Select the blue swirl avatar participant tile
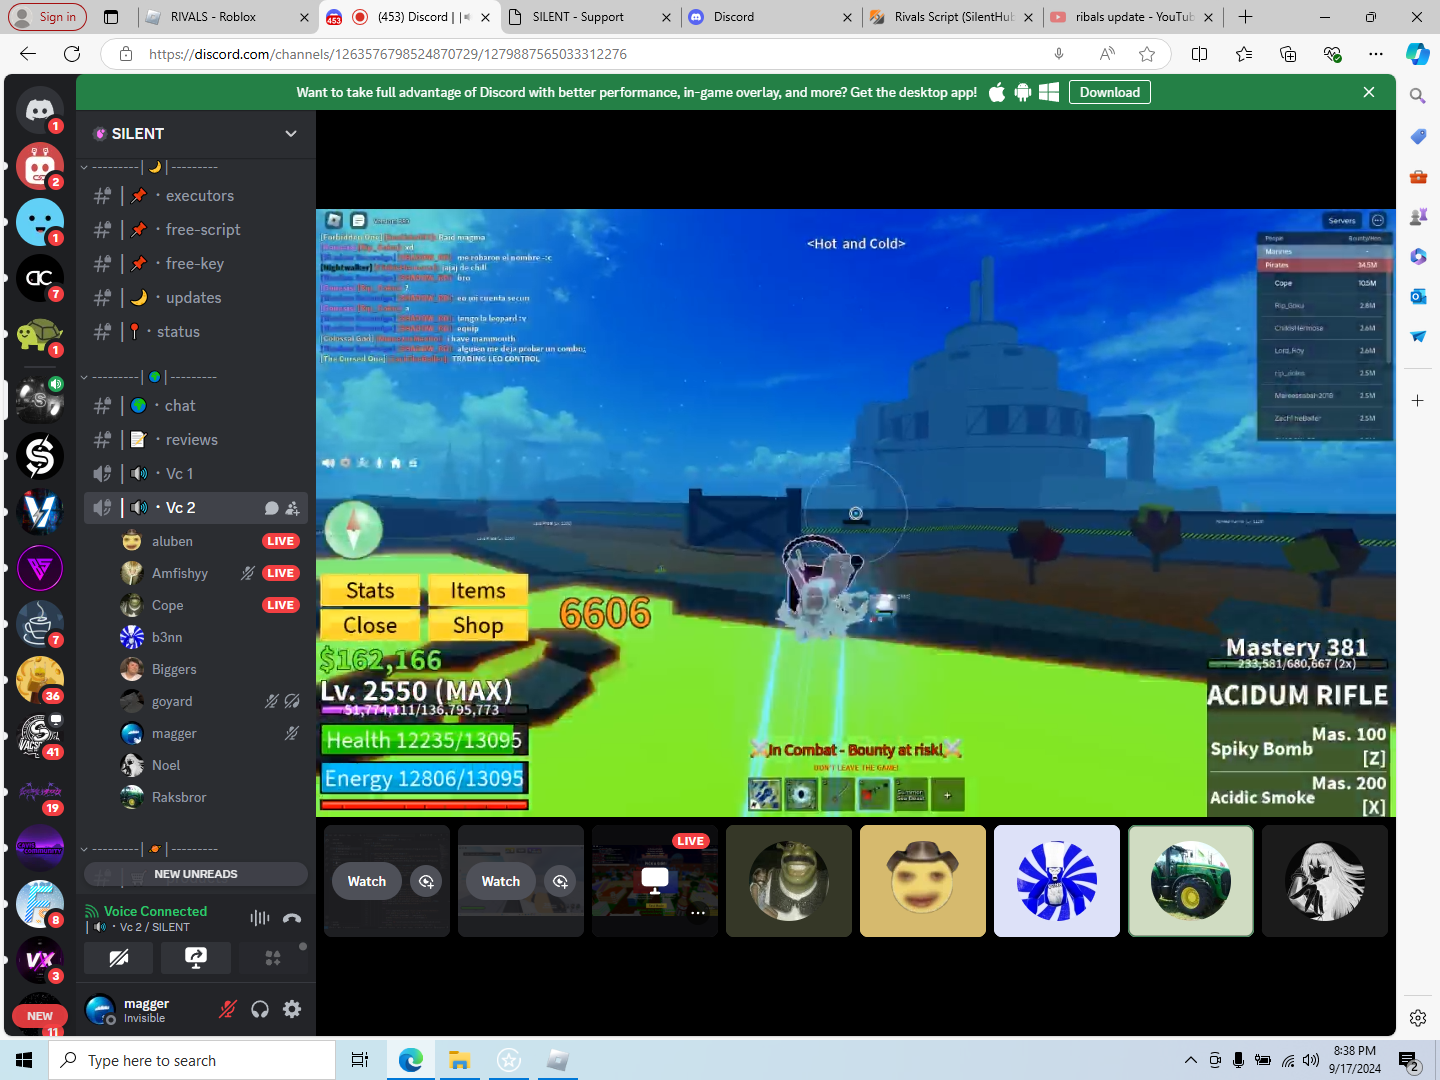The width and height of the screenshot is (1440, 1080). point(1057,881)
